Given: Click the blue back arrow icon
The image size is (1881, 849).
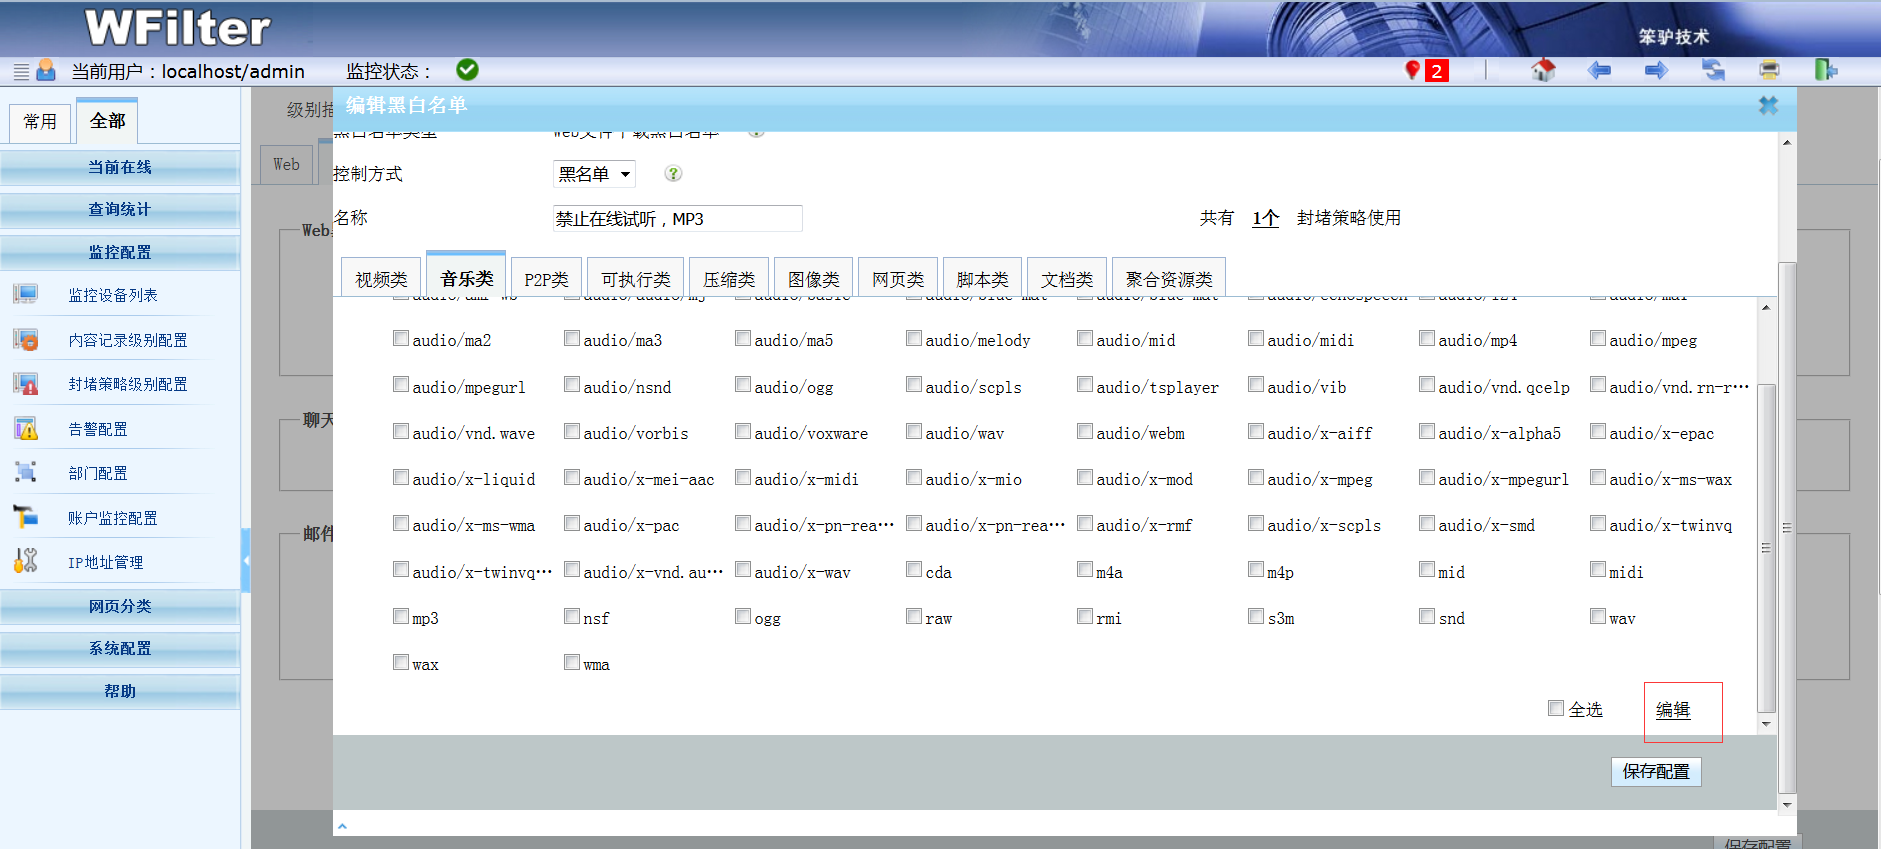Looking at the screenshot, I should (1600, 70).
